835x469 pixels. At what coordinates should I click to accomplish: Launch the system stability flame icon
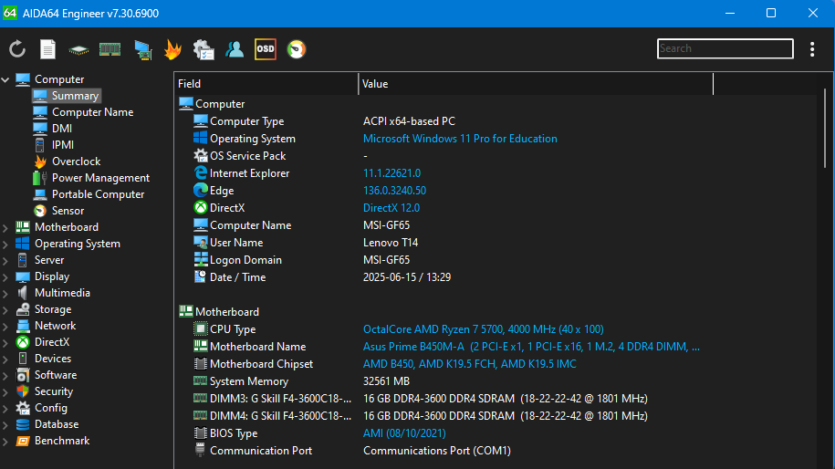173,50
